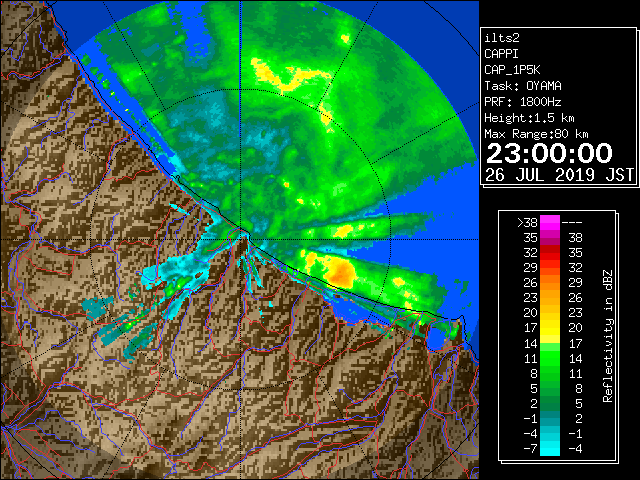The width and height of the screenshot is (640, 480).
Task: Click the orange high-reflectivity cell southeast of radar
Action: 341,271
